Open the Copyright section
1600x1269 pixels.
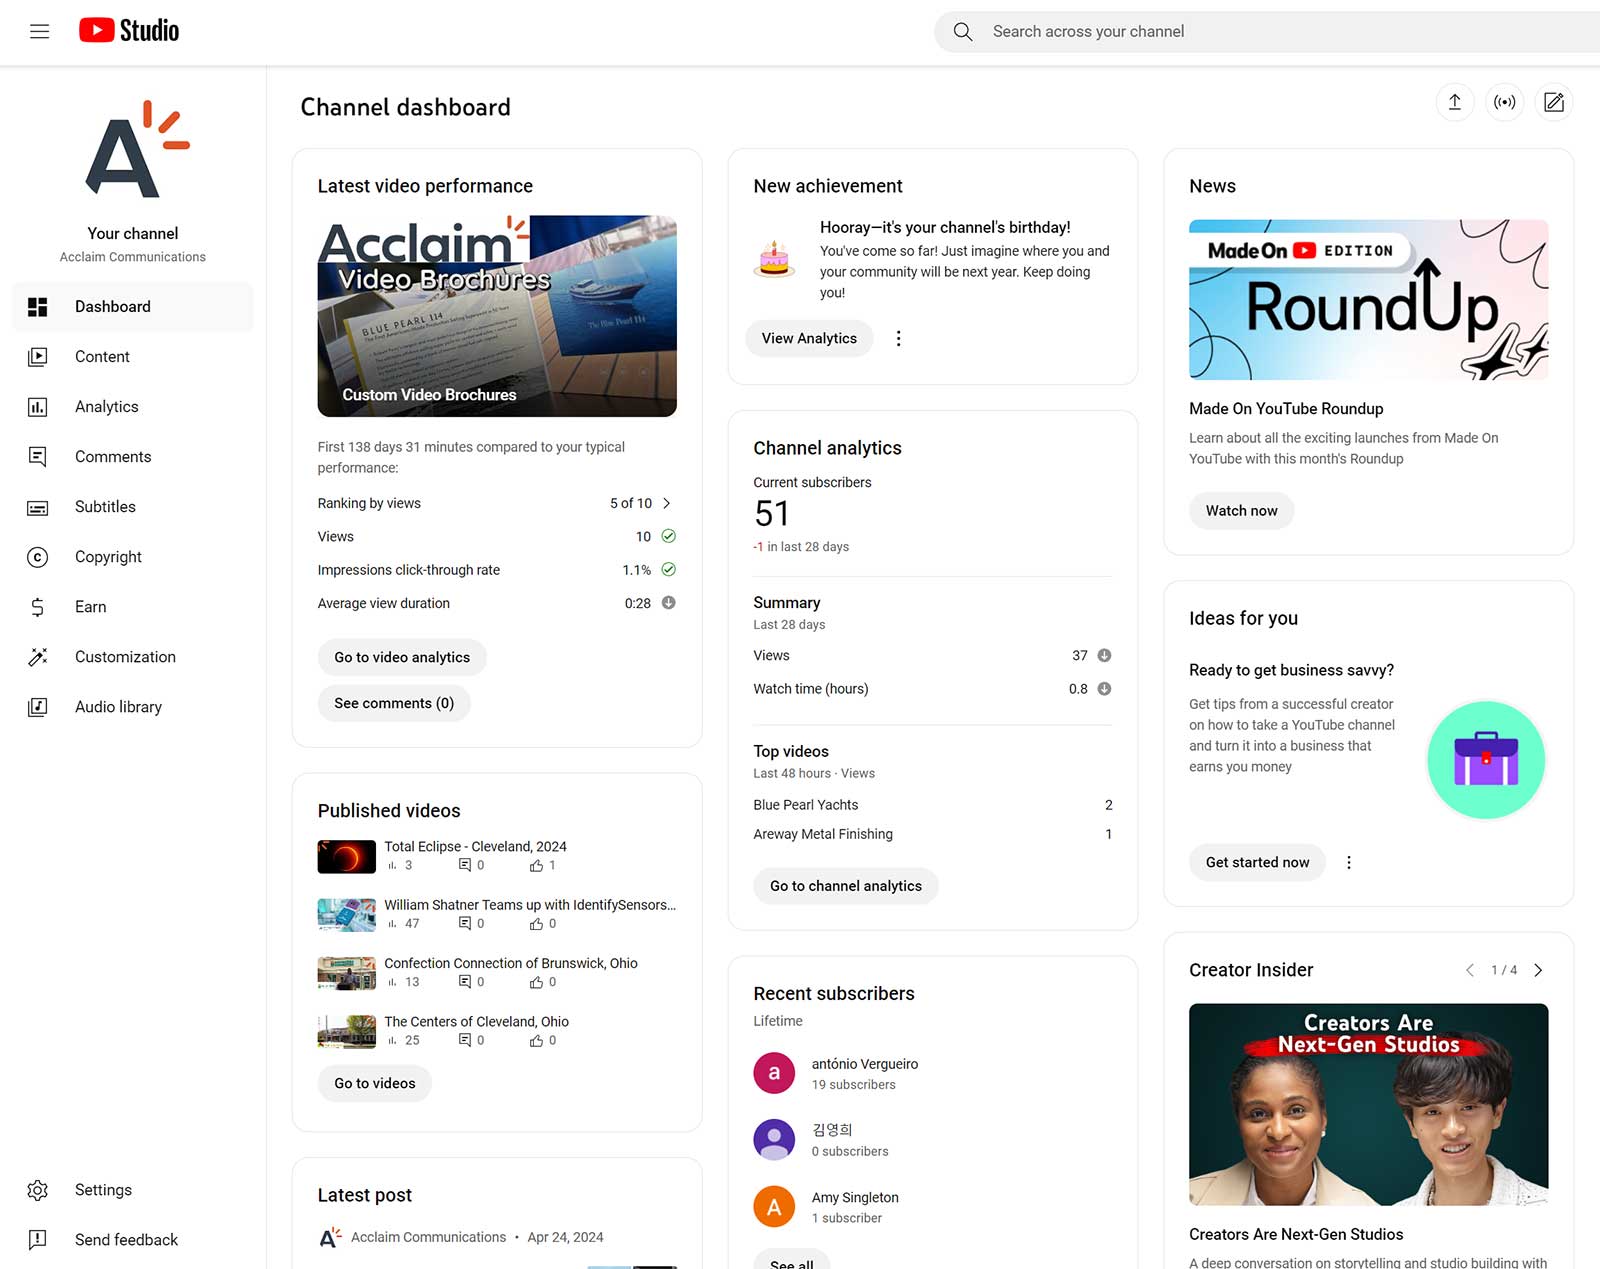point(133,557)
